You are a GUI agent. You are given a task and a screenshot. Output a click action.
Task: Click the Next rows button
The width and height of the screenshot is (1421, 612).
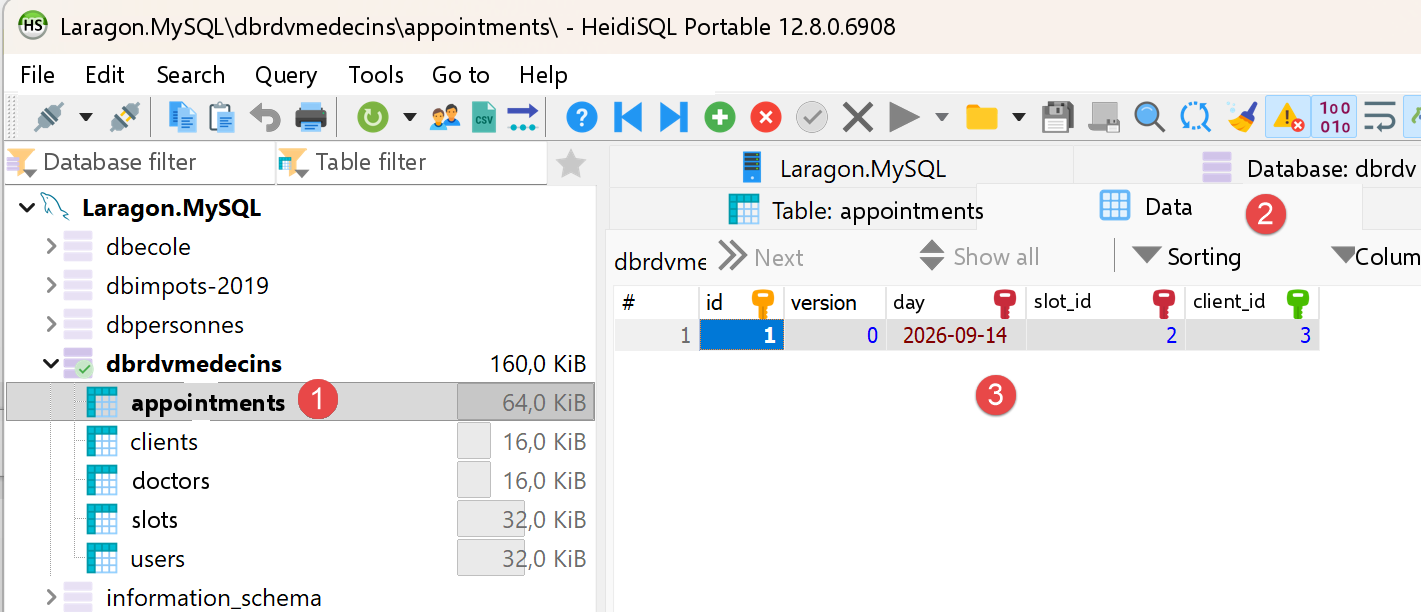point(761,257)
